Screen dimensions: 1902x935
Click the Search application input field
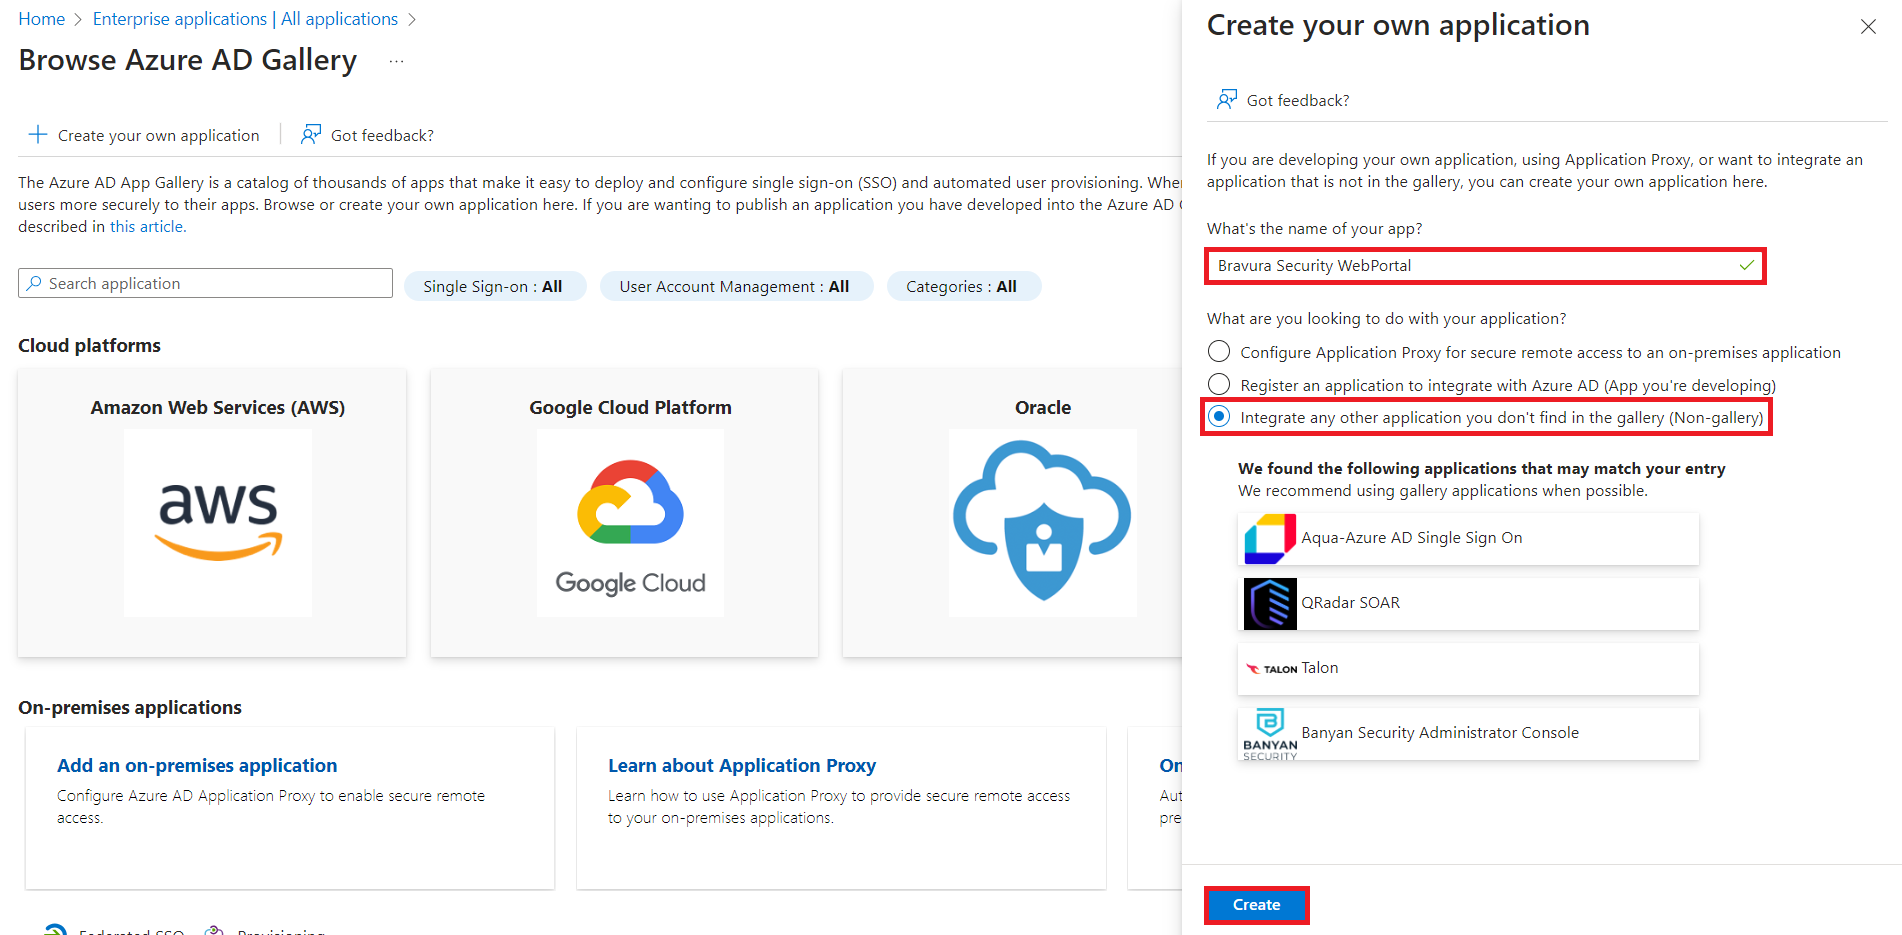[x=205, y=283]
